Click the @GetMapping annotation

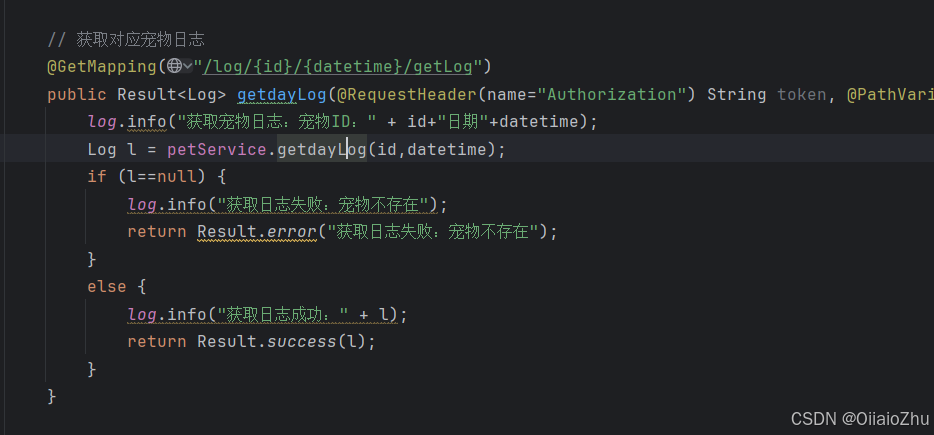[102, 66]
